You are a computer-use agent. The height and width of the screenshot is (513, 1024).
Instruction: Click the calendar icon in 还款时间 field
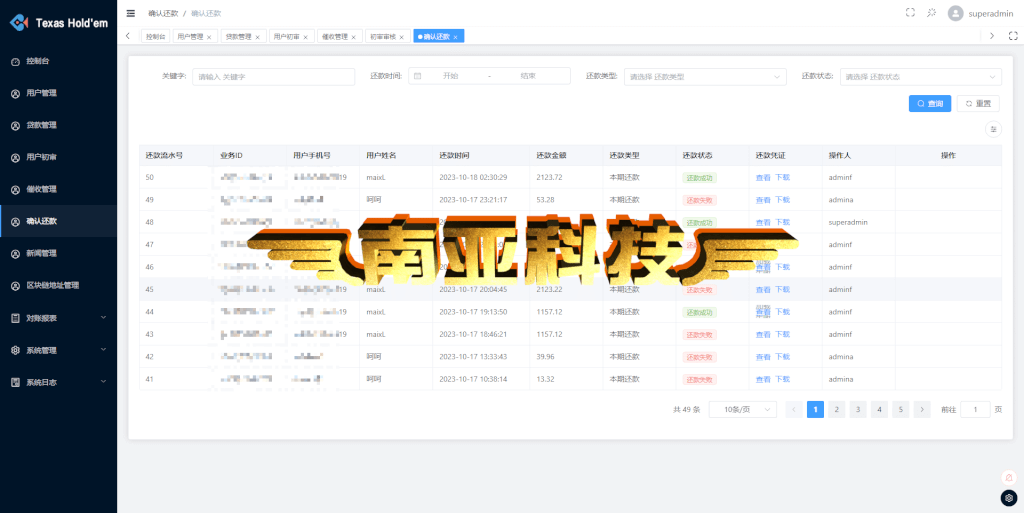click(x=417, y=76)
